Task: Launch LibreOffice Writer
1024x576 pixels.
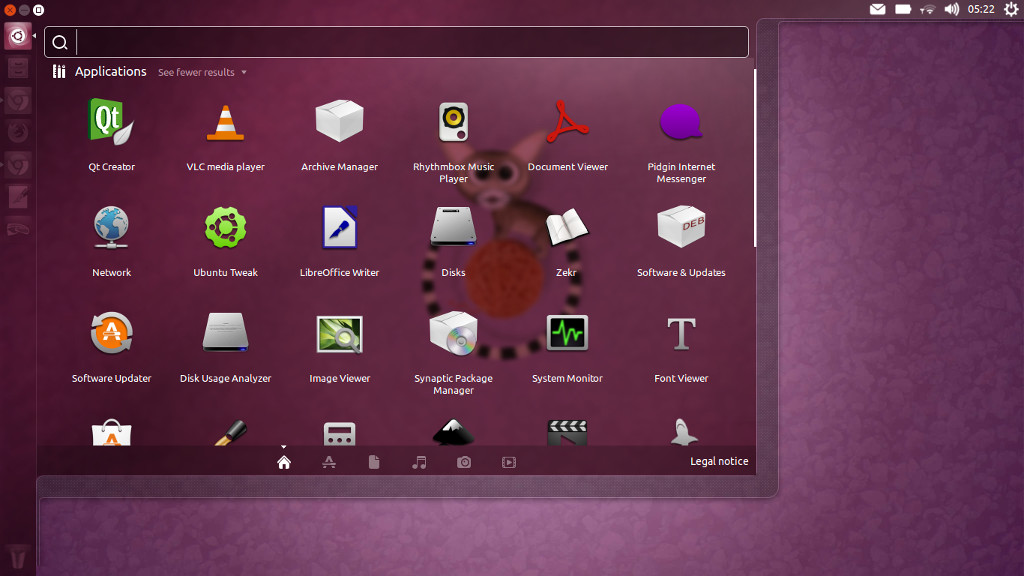Action: pyautogui.click(x=339, y=226)
